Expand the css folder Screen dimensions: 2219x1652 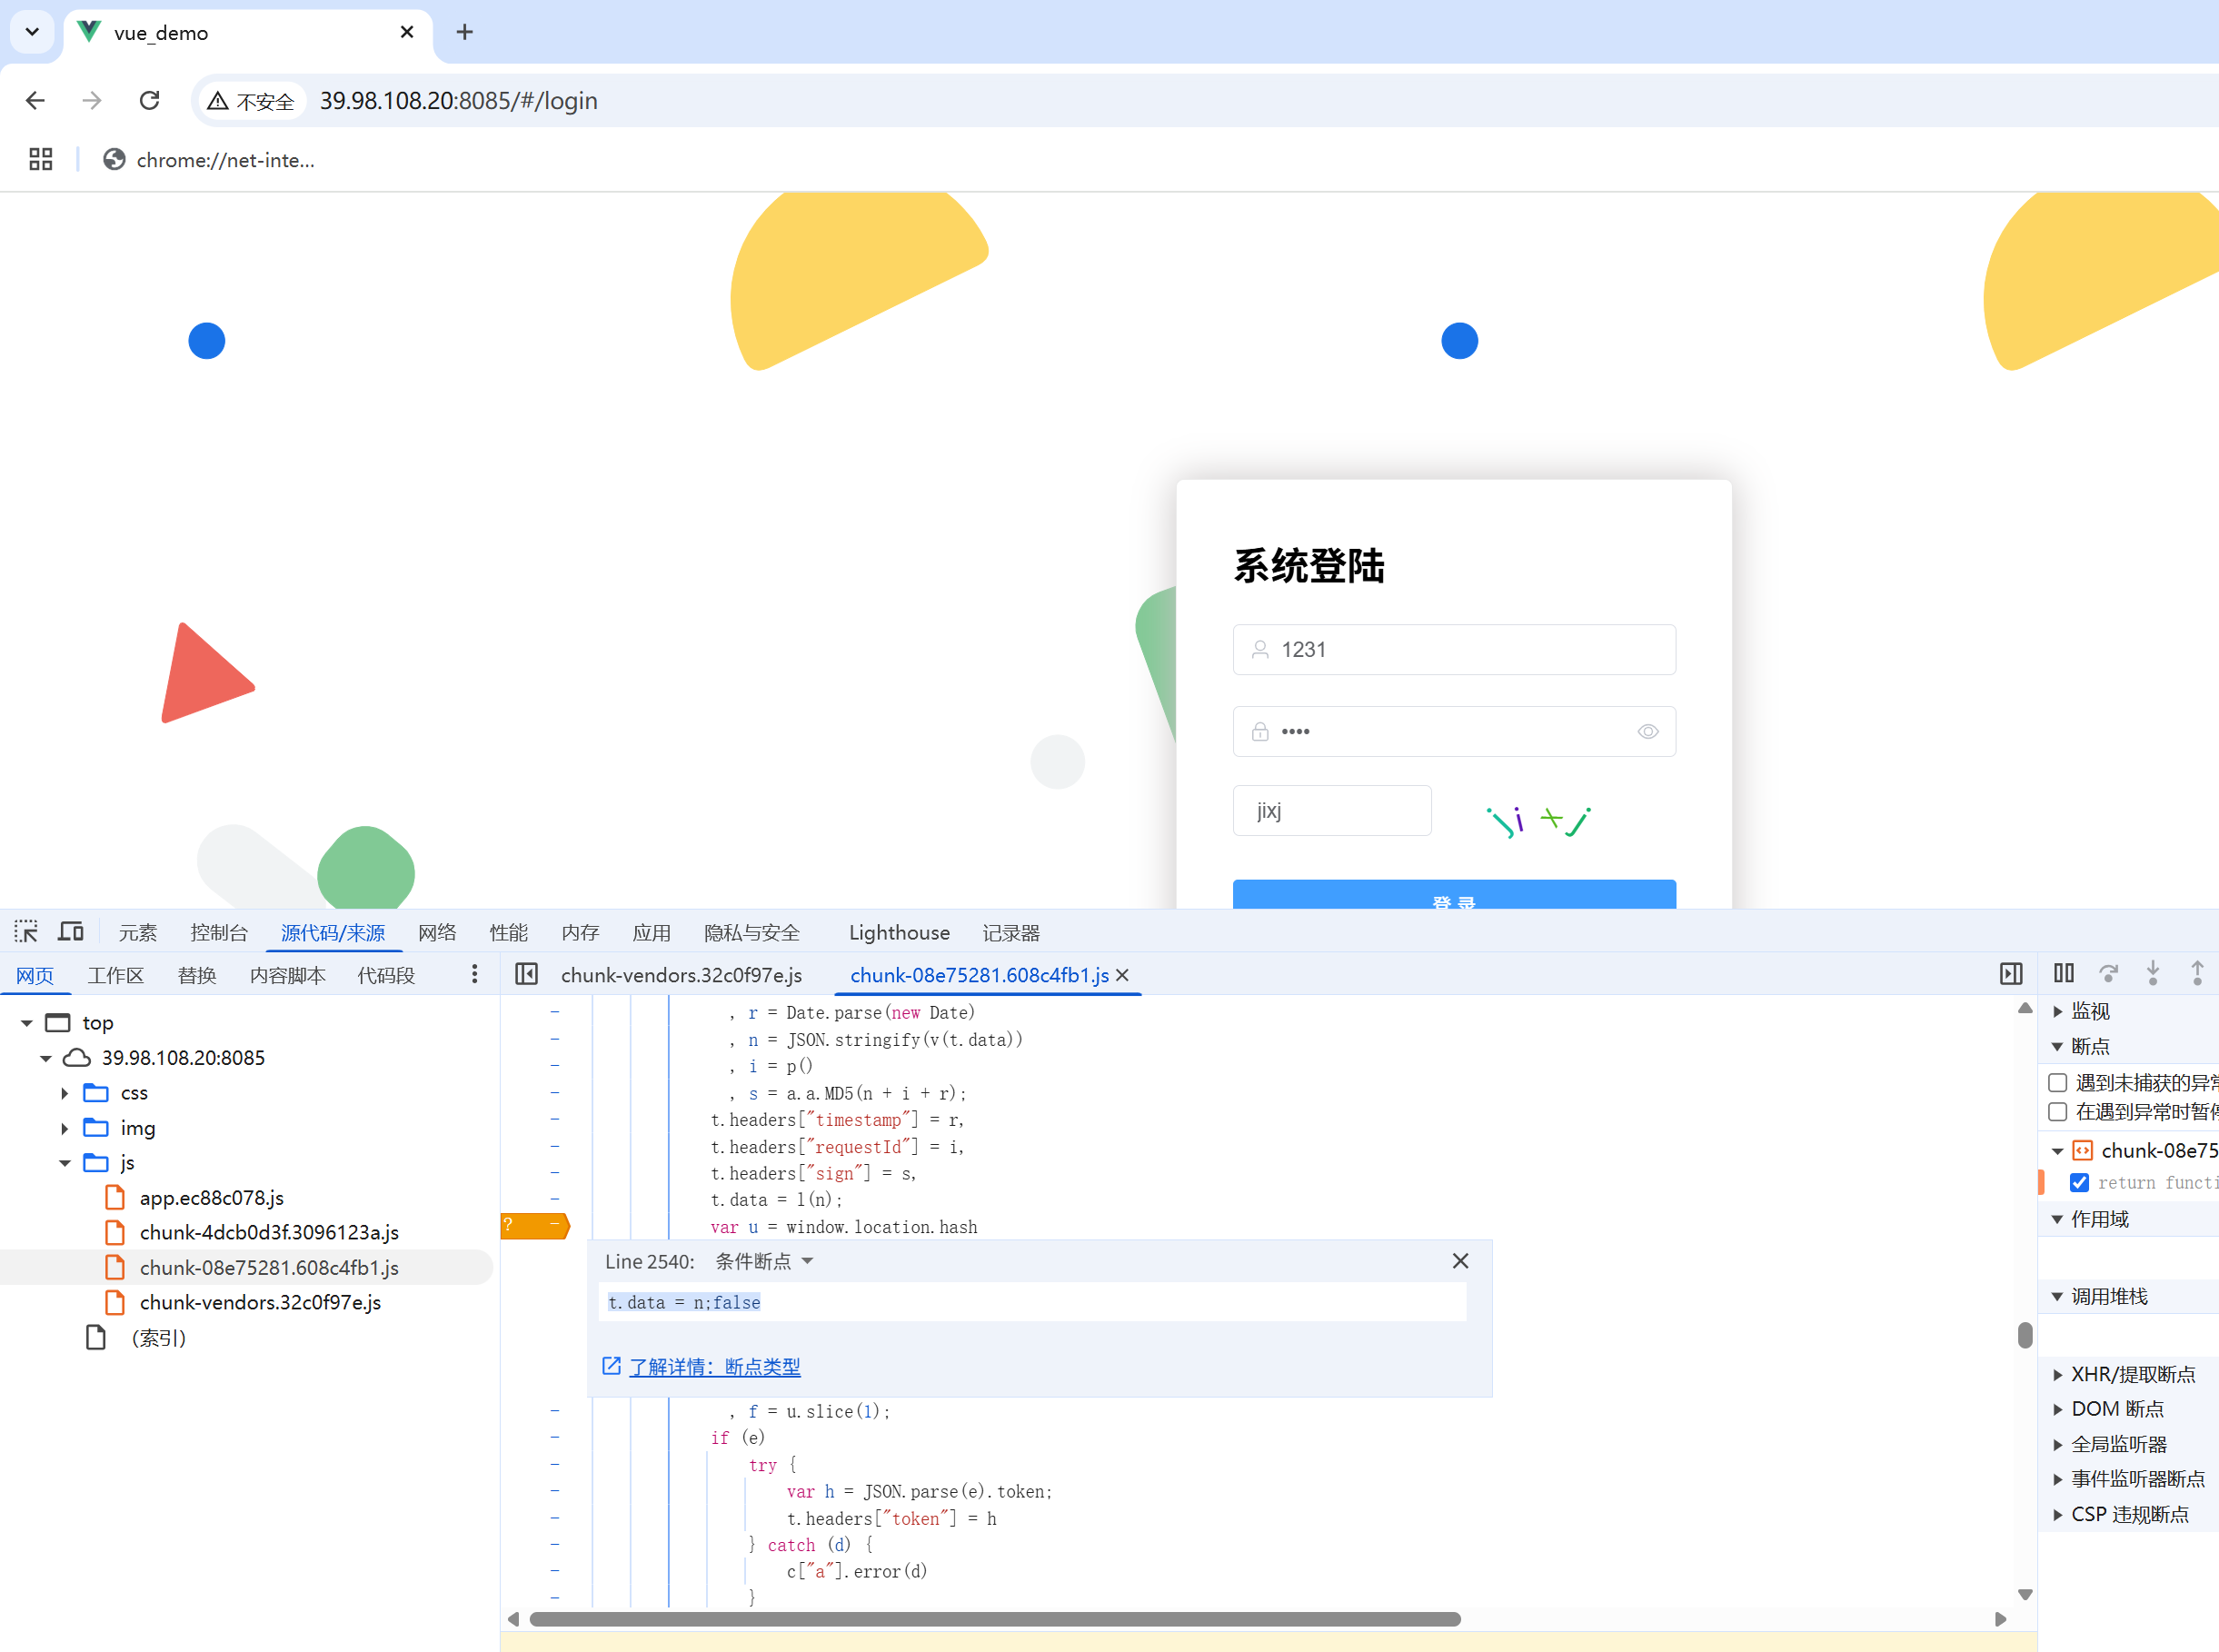65,1093
